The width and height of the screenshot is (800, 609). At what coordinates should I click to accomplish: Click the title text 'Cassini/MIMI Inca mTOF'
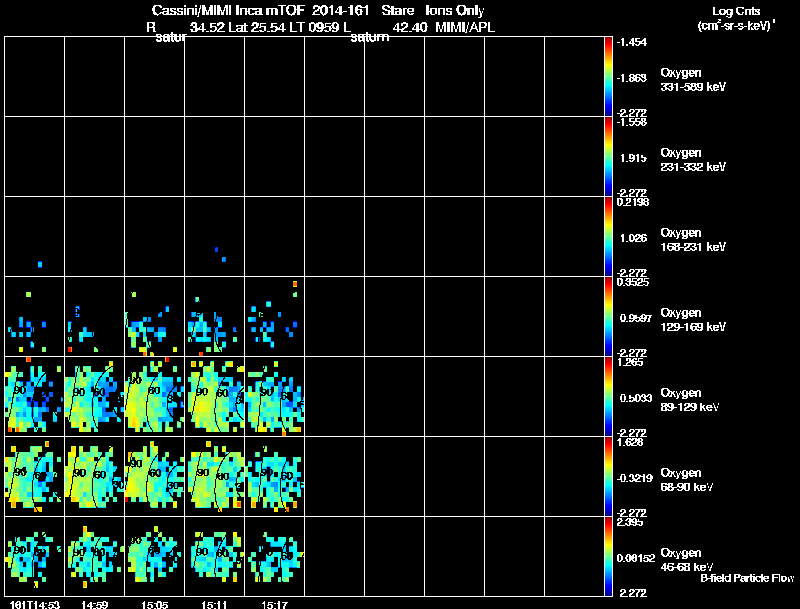pos(228,10)
